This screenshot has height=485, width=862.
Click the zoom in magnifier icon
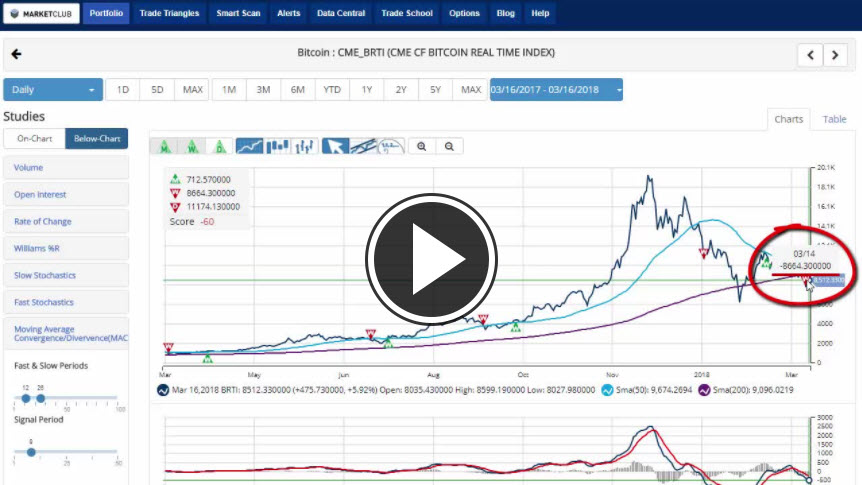(x=422, y=146)
